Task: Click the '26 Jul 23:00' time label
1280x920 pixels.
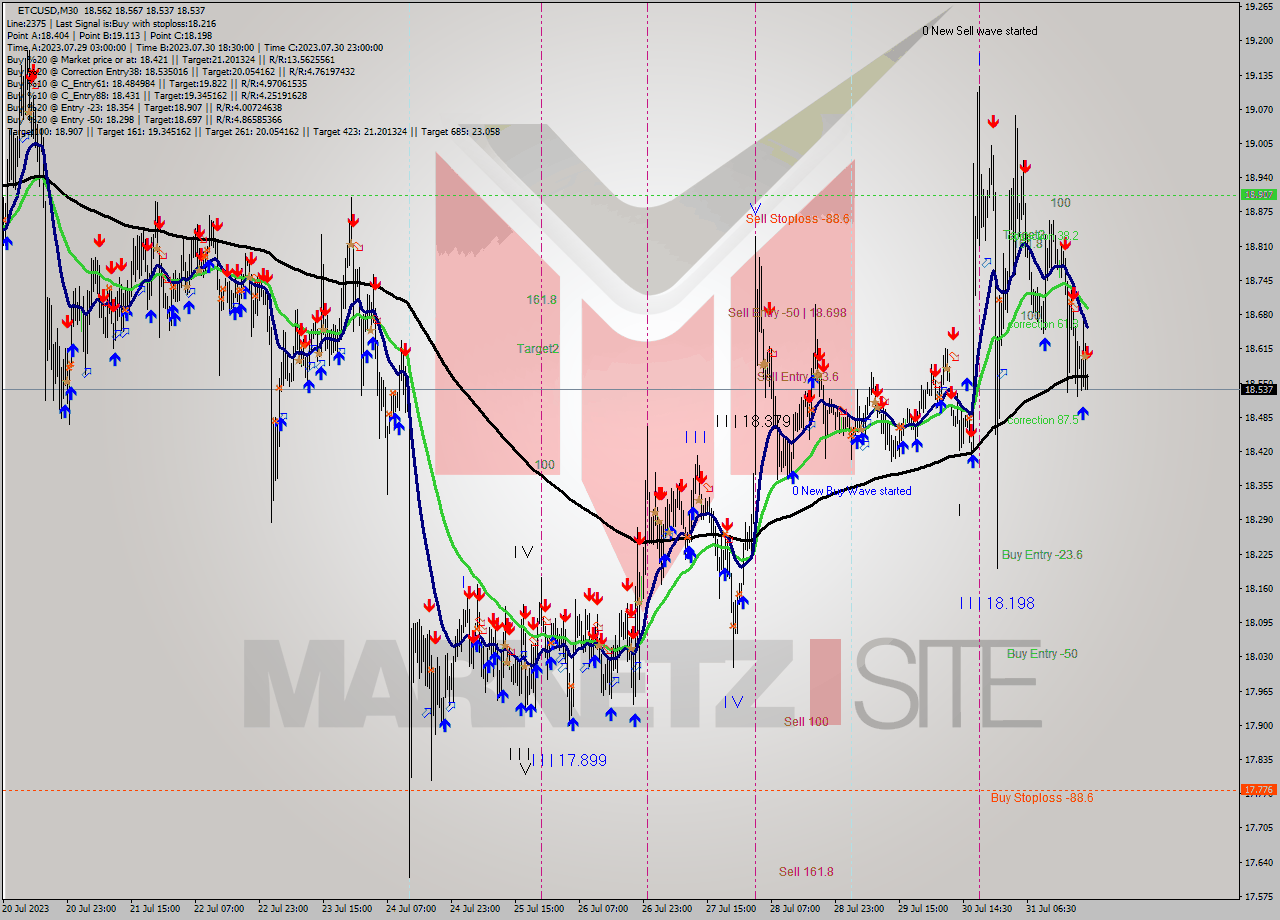Action: 669,909
